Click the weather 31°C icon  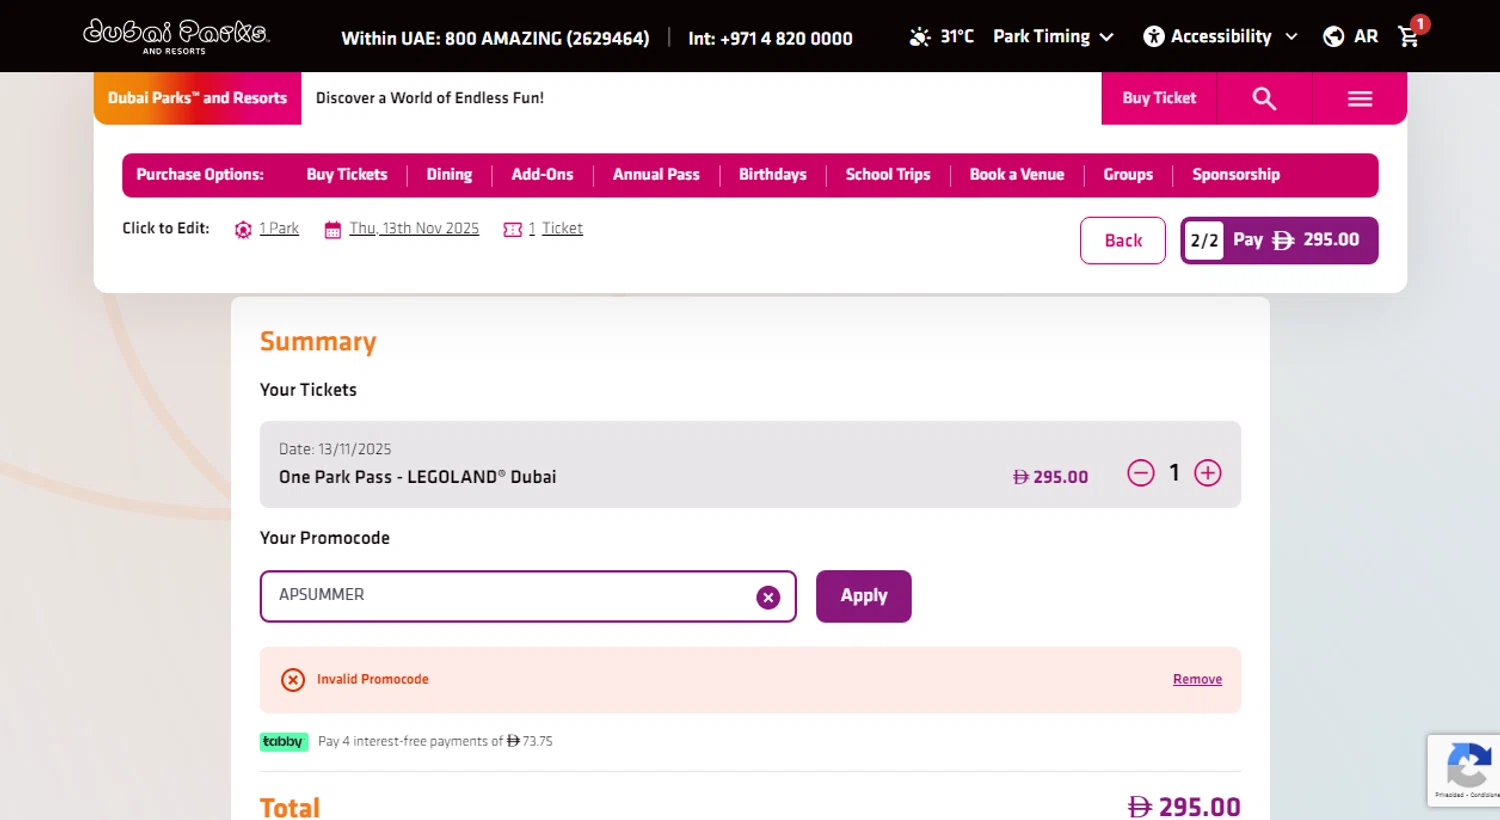coord(920,37)
